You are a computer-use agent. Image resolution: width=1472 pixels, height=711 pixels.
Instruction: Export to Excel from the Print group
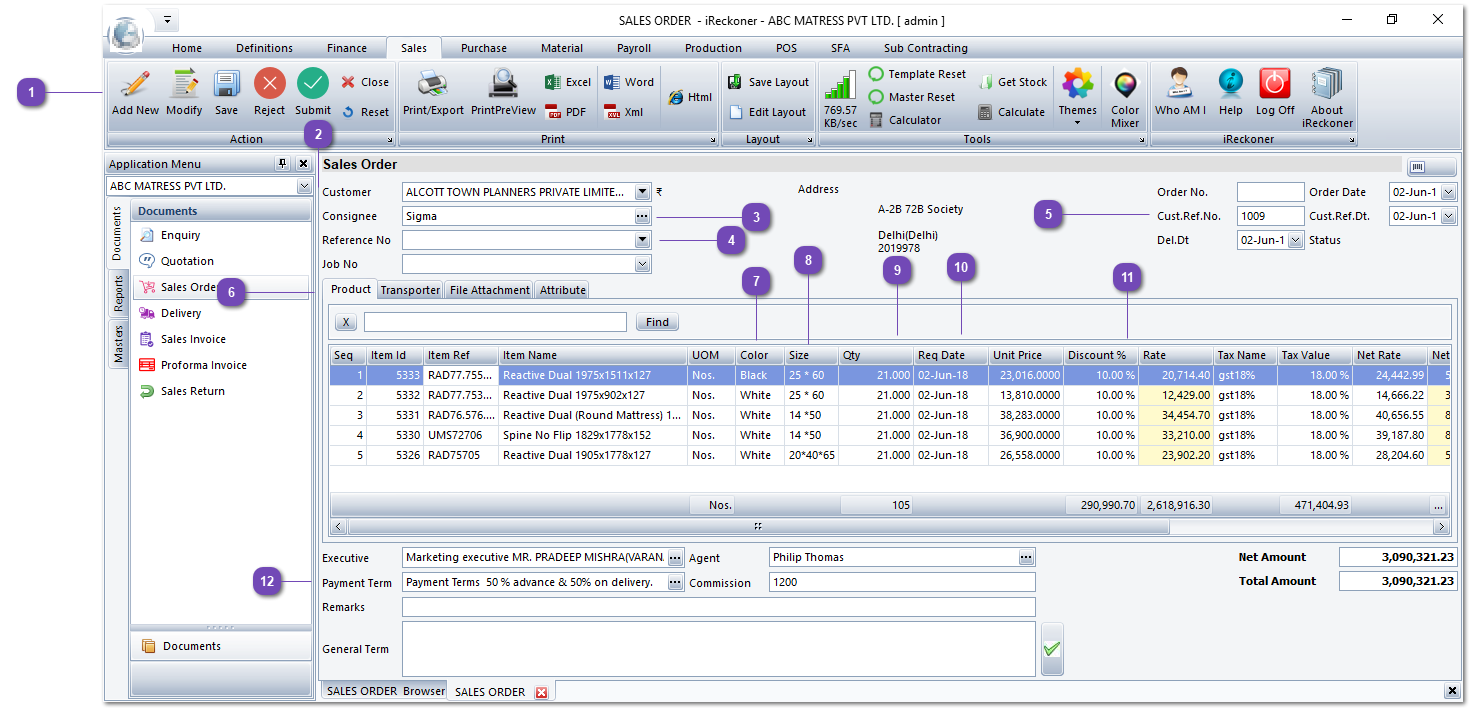(x=568, y=82)
